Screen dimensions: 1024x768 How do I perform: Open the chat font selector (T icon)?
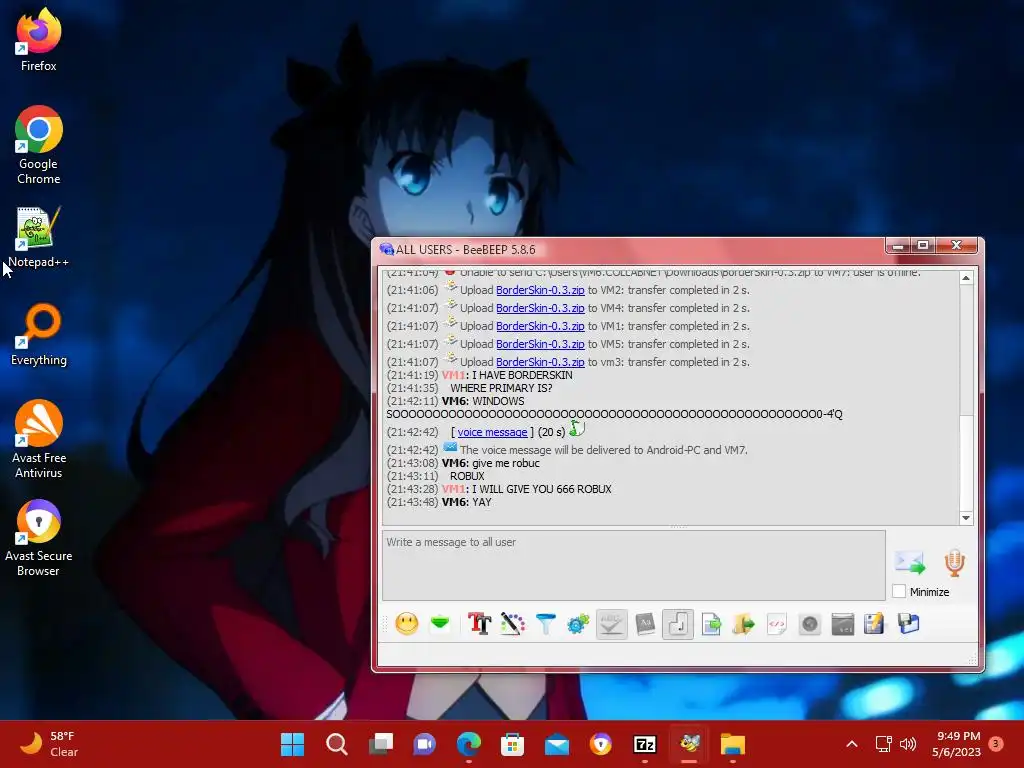point(479,624)
